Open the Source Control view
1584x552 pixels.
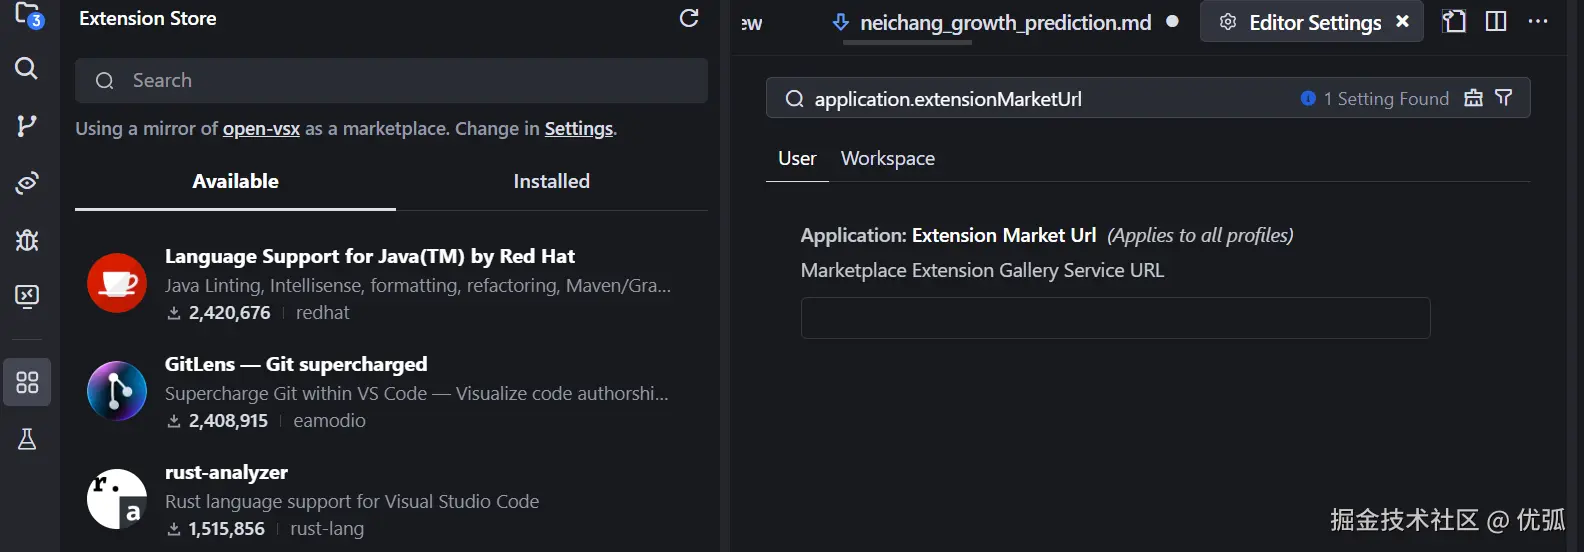pos(27,125)
